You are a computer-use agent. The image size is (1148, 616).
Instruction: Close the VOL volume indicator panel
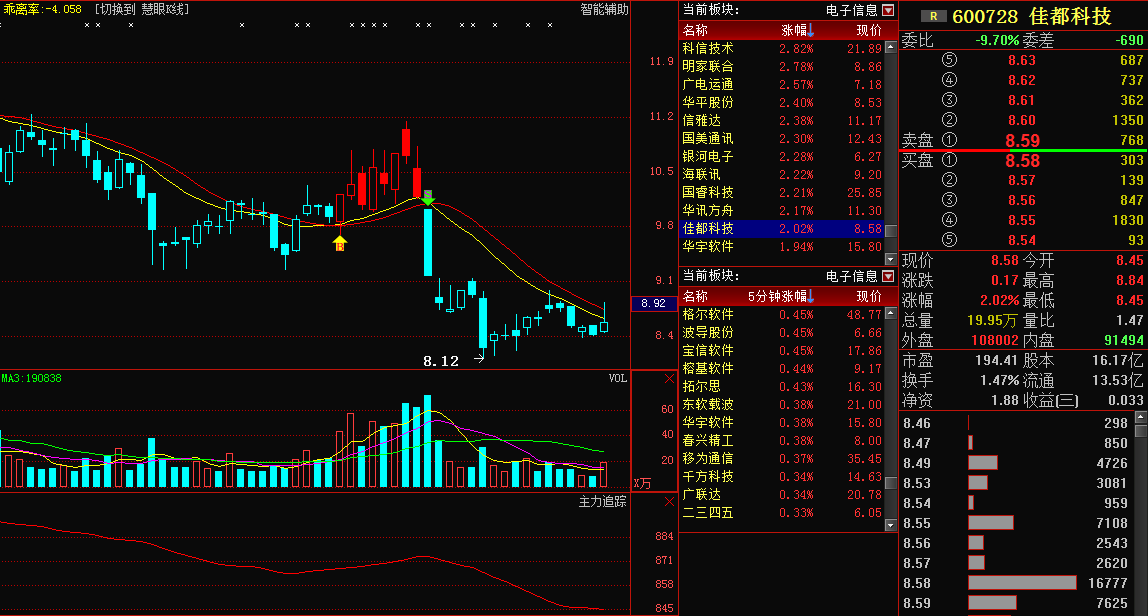coord(669,379)
